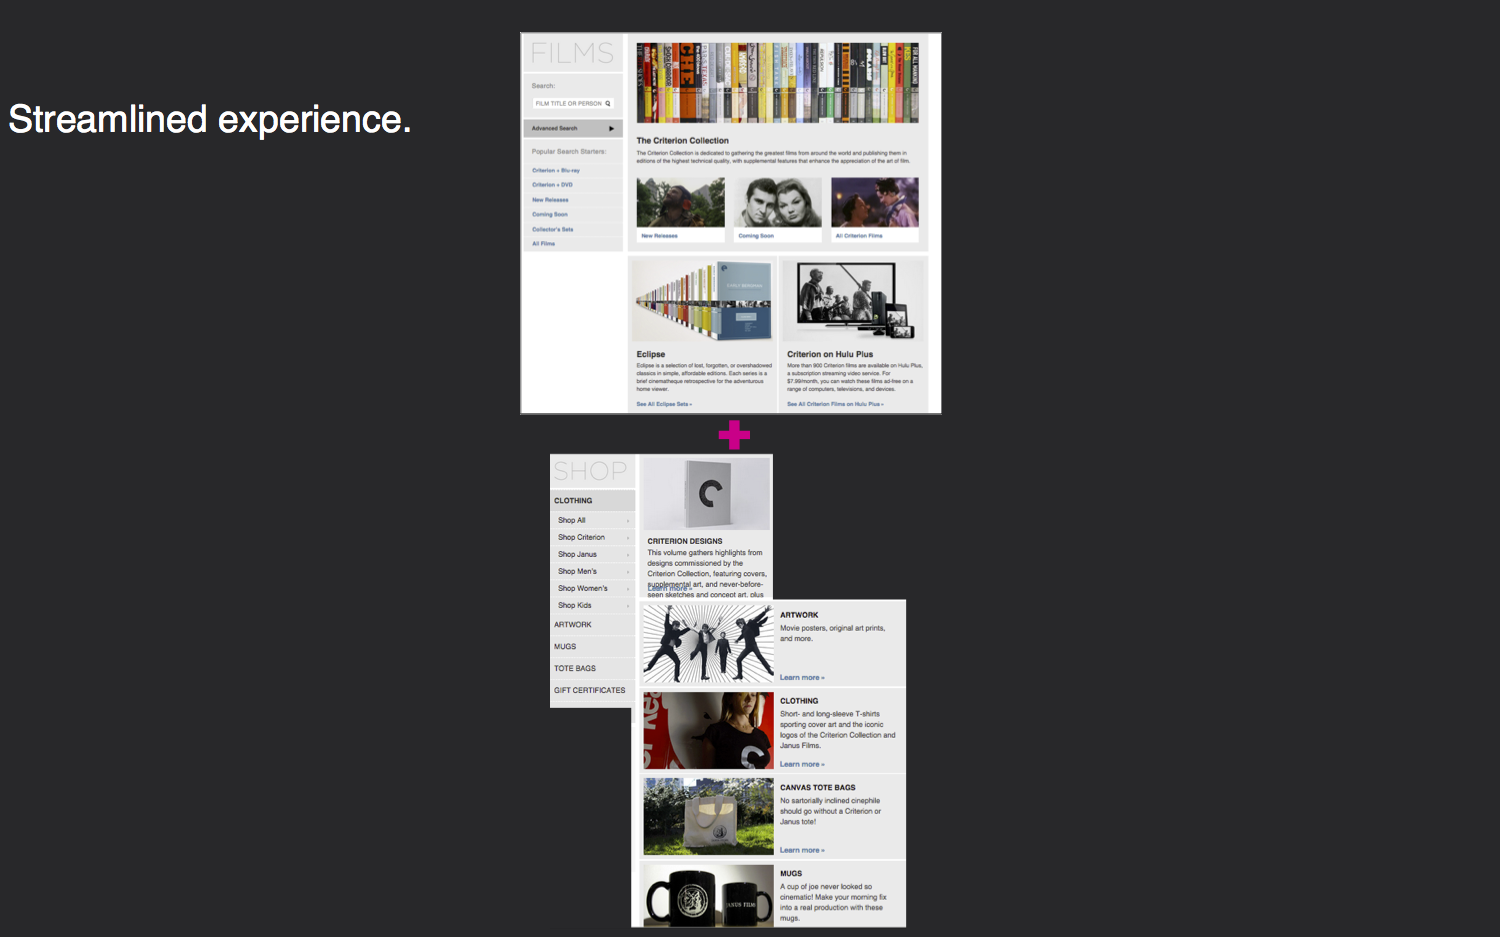Click the Clothing T-shirt model image
Screen dimensions: 1500x937
point(708,730)
